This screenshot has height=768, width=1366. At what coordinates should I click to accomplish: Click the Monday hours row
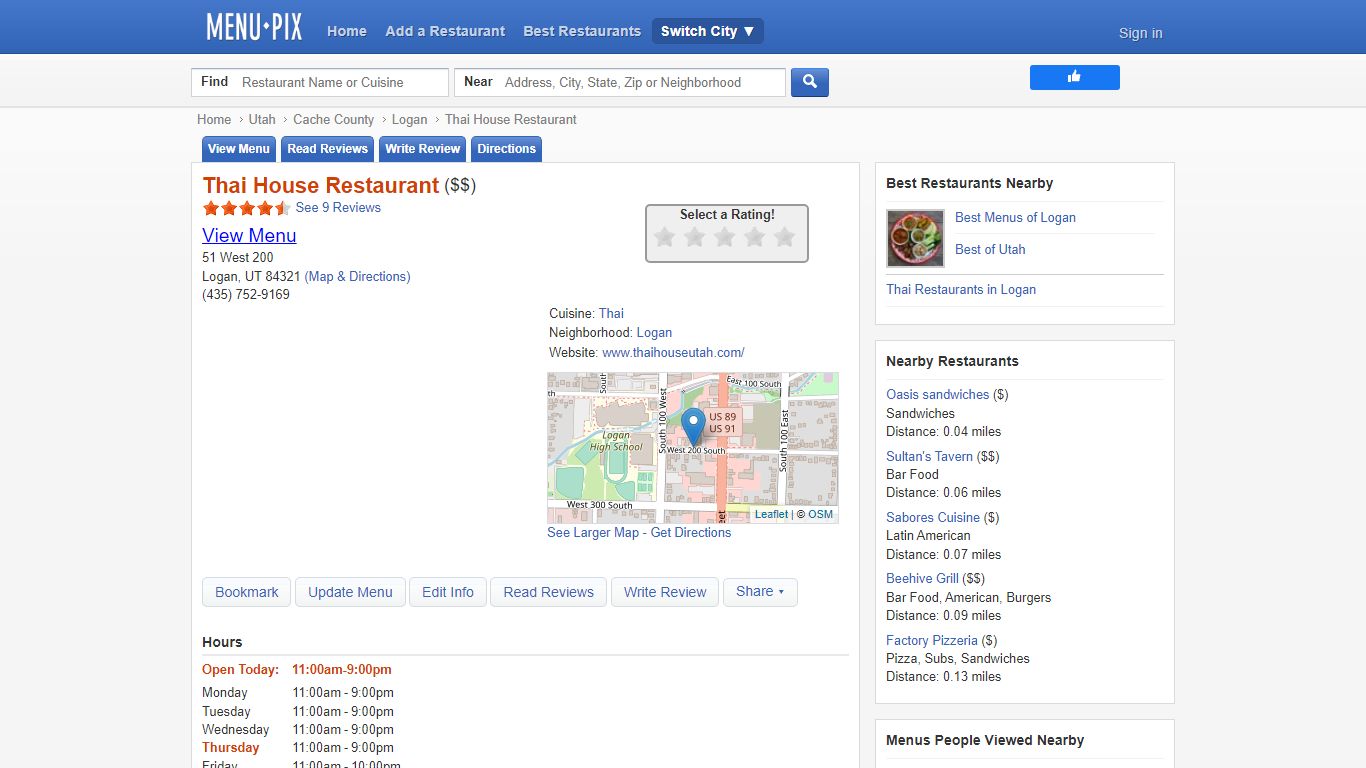[298, 693]
